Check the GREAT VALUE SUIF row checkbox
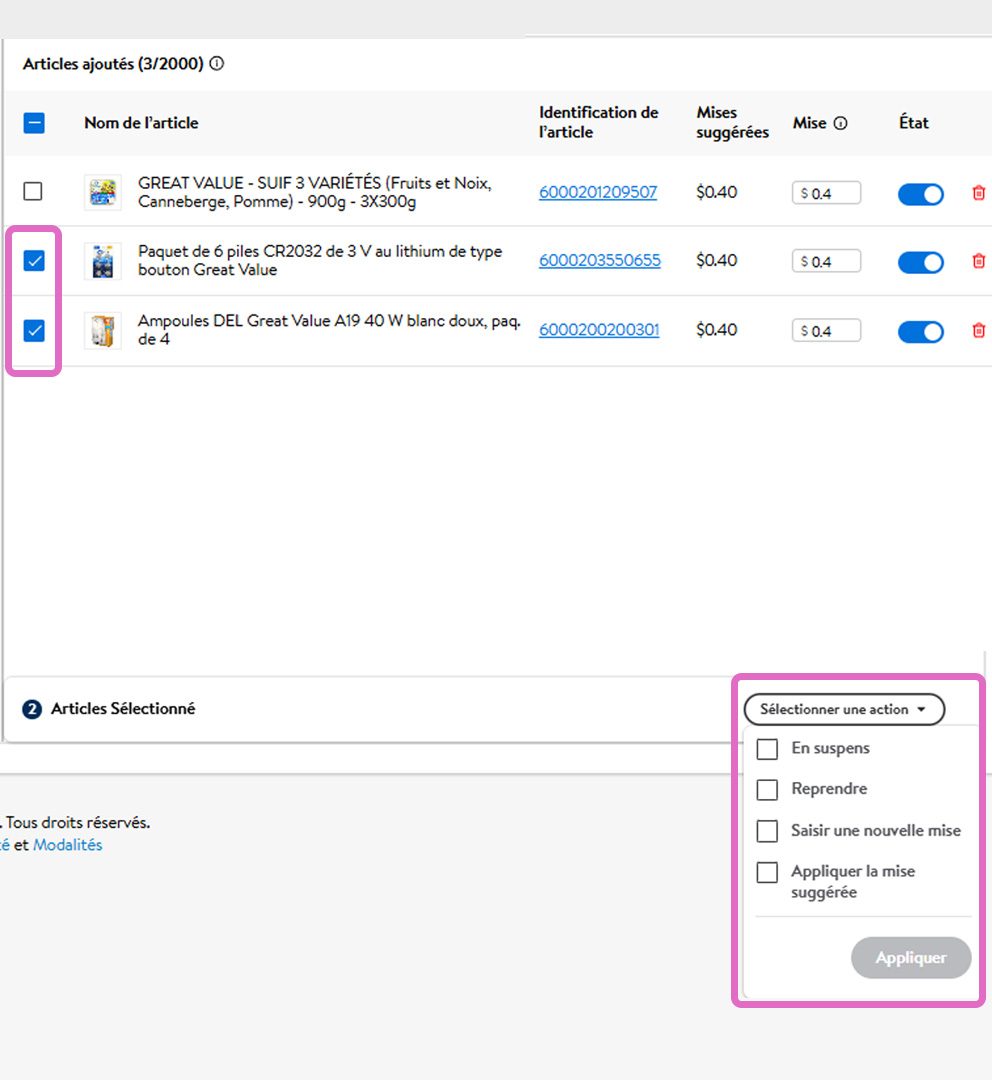 point(33,191)
